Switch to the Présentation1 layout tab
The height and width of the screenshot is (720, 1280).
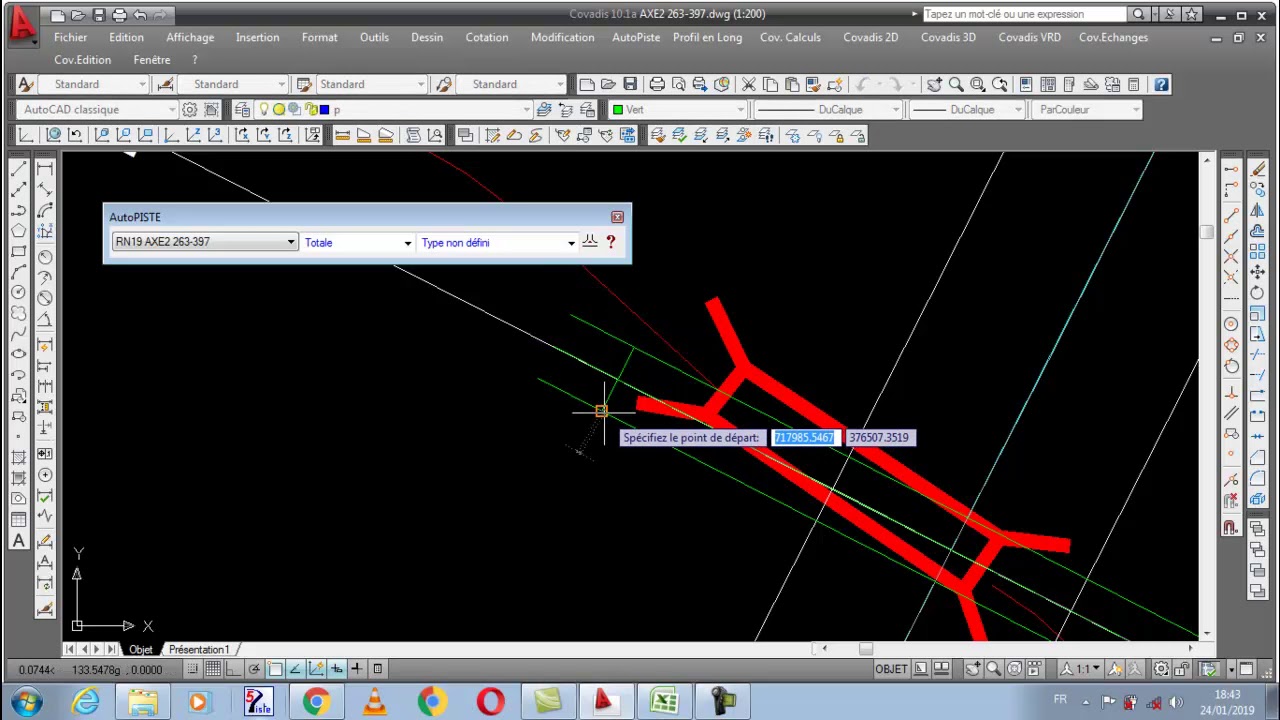pos(199,649)
